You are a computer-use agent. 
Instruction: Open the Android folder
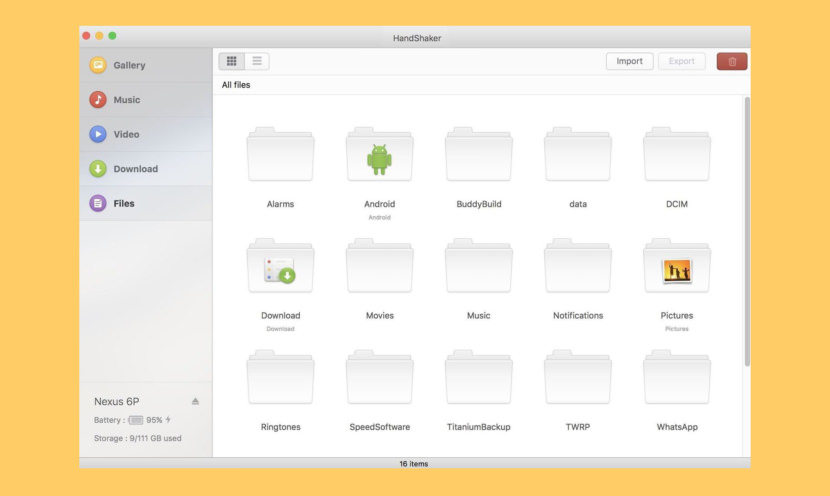[379, 157]
